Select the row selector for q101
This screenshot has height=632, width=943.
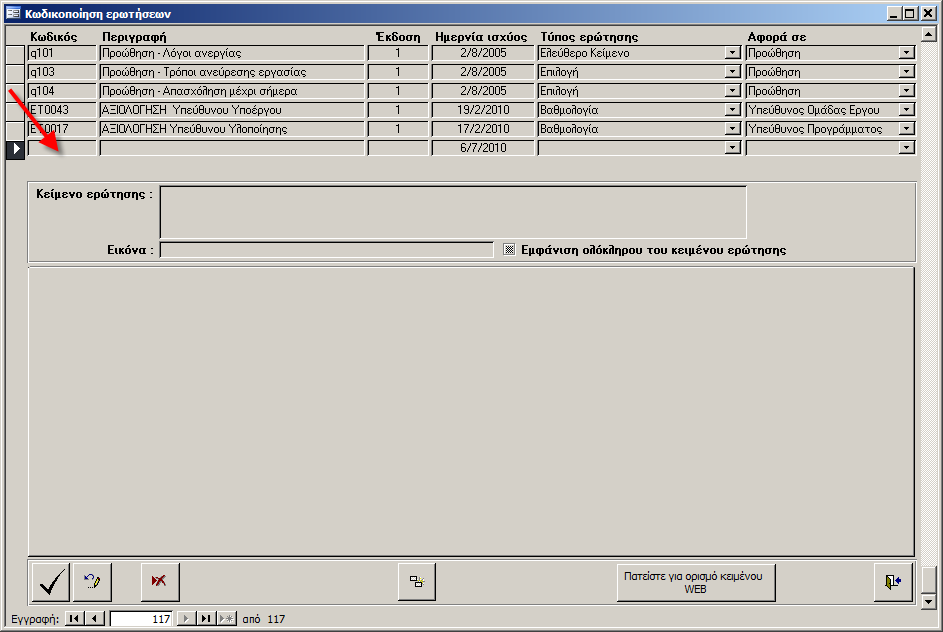coord(15,53)
